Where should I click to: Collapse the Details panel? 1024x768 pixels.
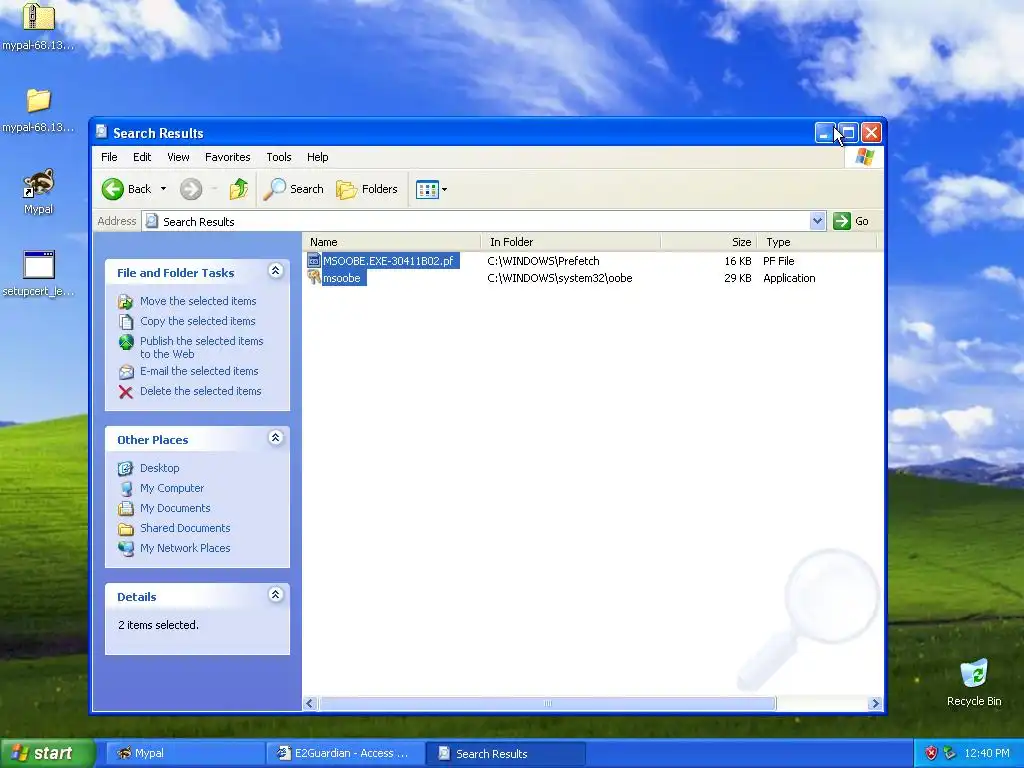pos(276,595)
